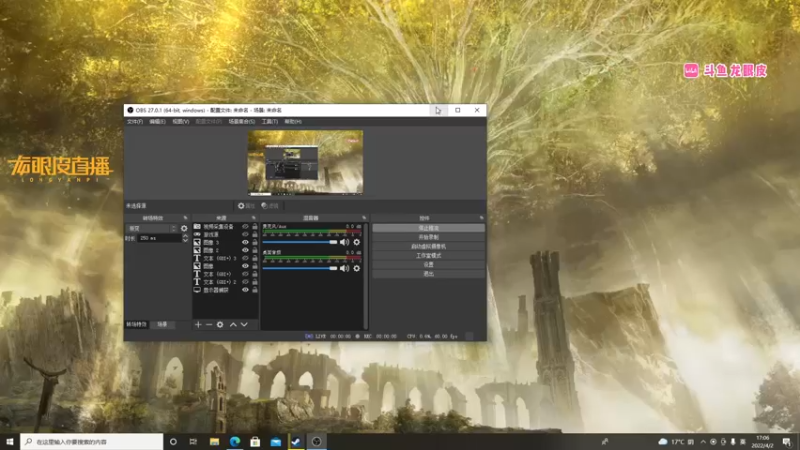Hide the 图像 3 source
The image size is (800, 450).
pos(245,242)
